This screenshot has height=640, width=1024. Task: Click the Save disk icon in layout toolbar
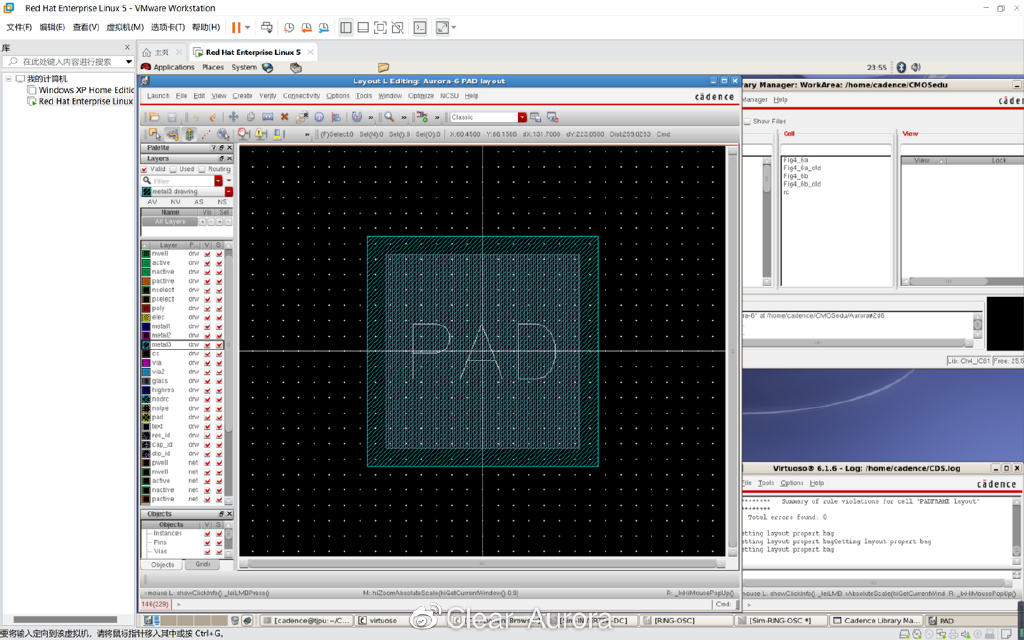pos(172,117)
